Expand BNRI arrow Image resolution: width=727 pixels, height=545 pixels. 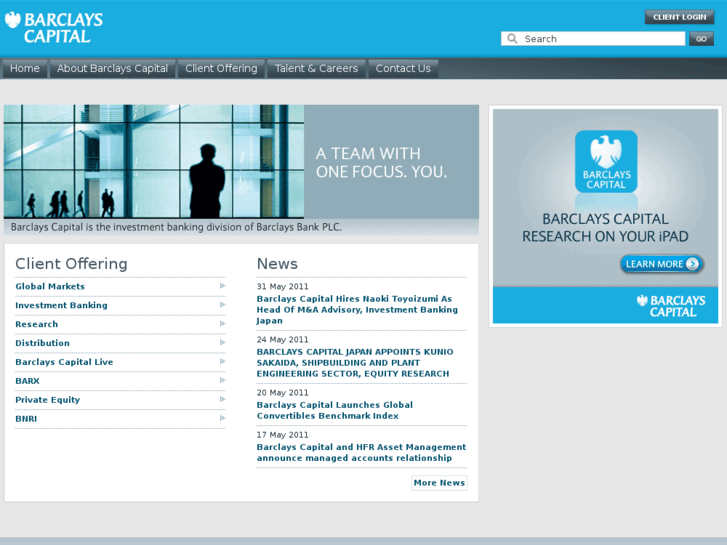coord(223,418)
